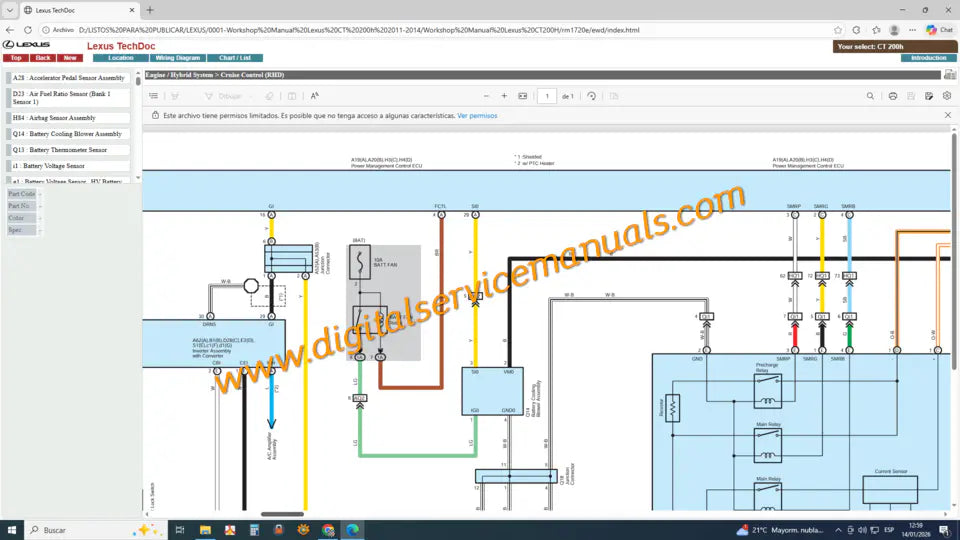Select i1 Battery Voltage Sensor item
The image size is (960, 540).
[68, 165]
